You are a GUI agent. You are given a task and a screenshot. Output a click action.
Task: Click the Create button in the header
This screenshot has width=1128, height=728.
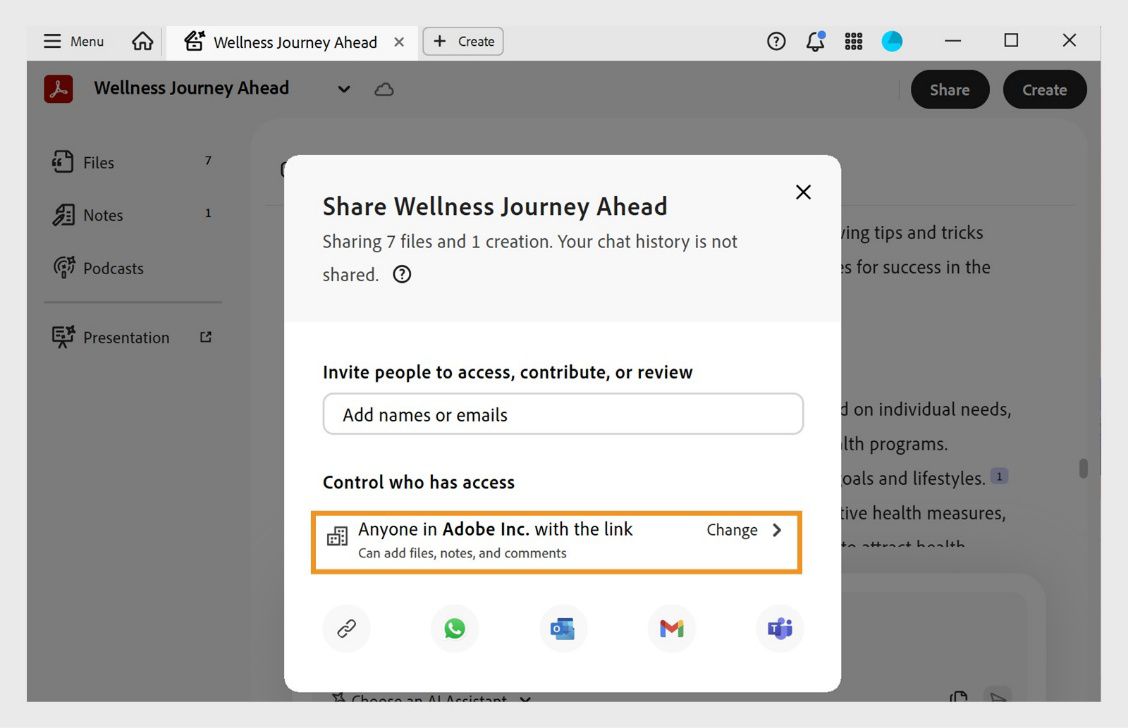(1044, 89)
